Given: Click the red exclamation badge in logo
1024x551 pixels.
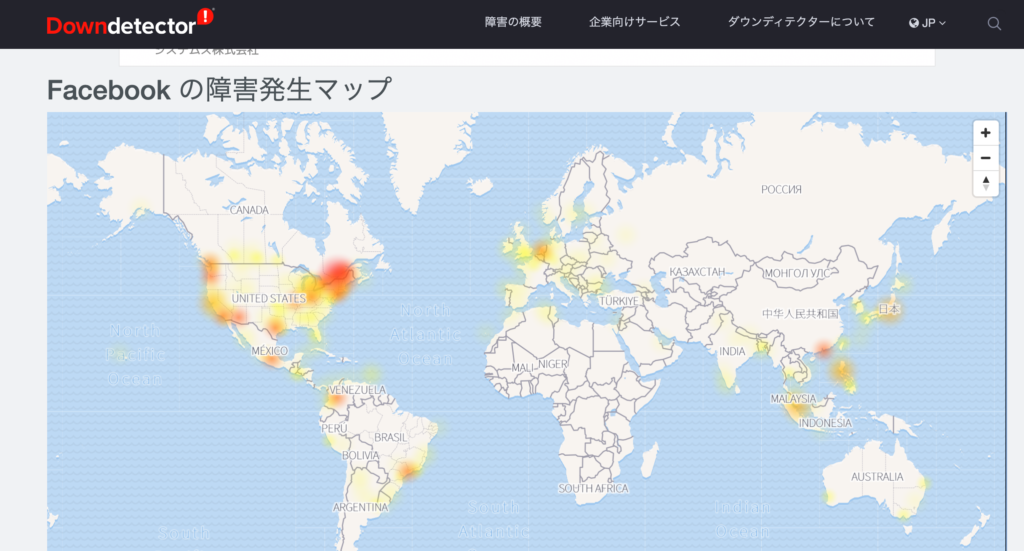Looking at the screenshot, I should pyautogui.click(x=204, y=16).
